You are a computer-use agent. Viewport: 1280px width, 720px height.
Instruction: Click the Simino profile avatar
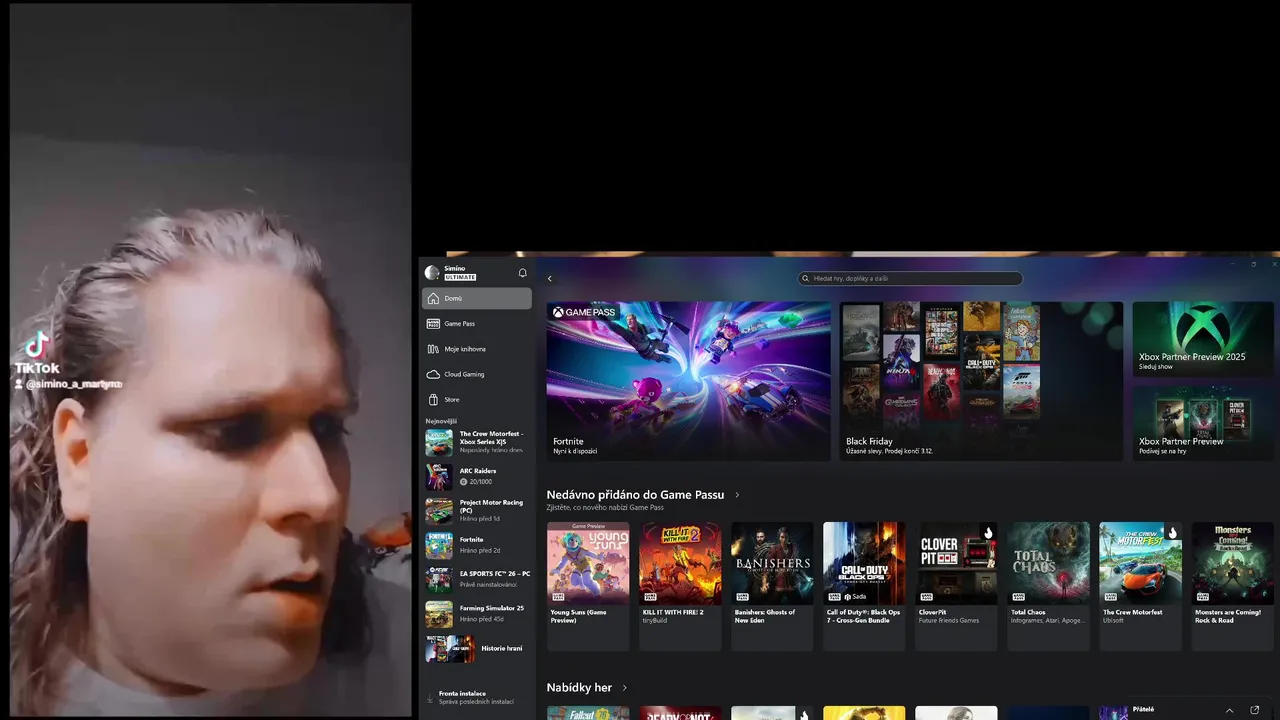click(x=432, y=273)
